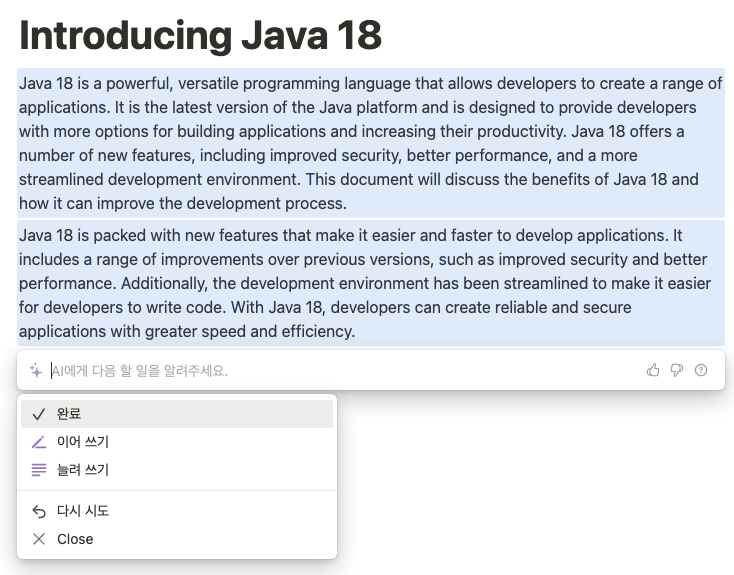Click the X icon beside Close
The width and height of the screenshot is (734, 575).
39,539
